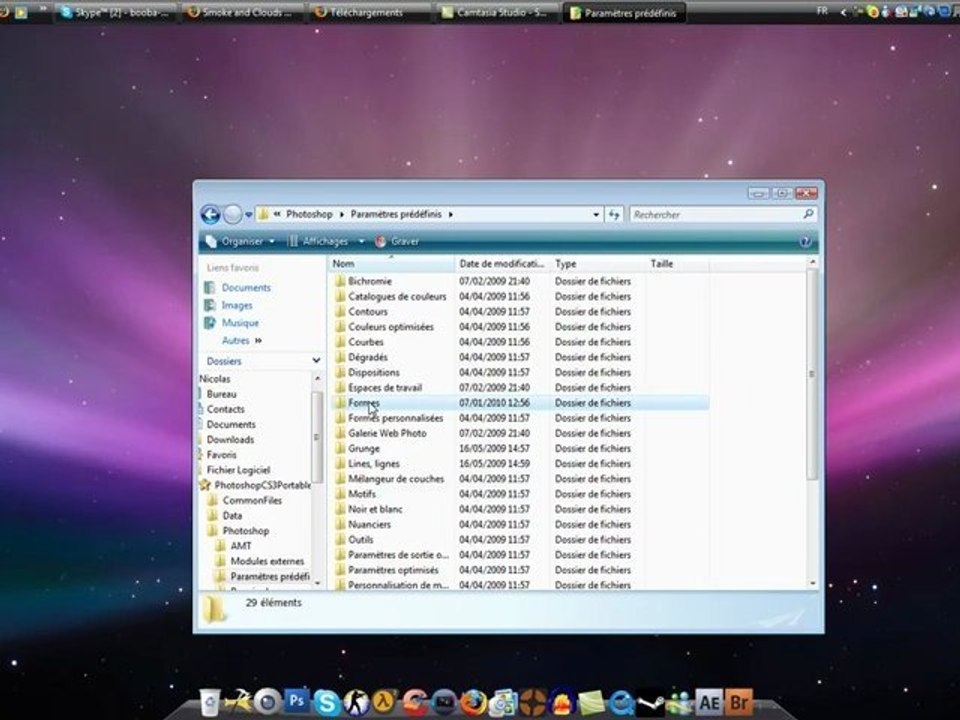The height and width of the screenshot is (720, 960).
Task: Sort by Taille column header
Action: pos(678,264)
